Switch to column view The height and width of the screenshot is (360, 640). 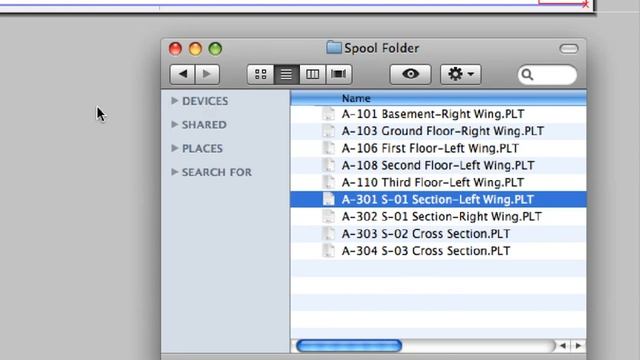312,74
